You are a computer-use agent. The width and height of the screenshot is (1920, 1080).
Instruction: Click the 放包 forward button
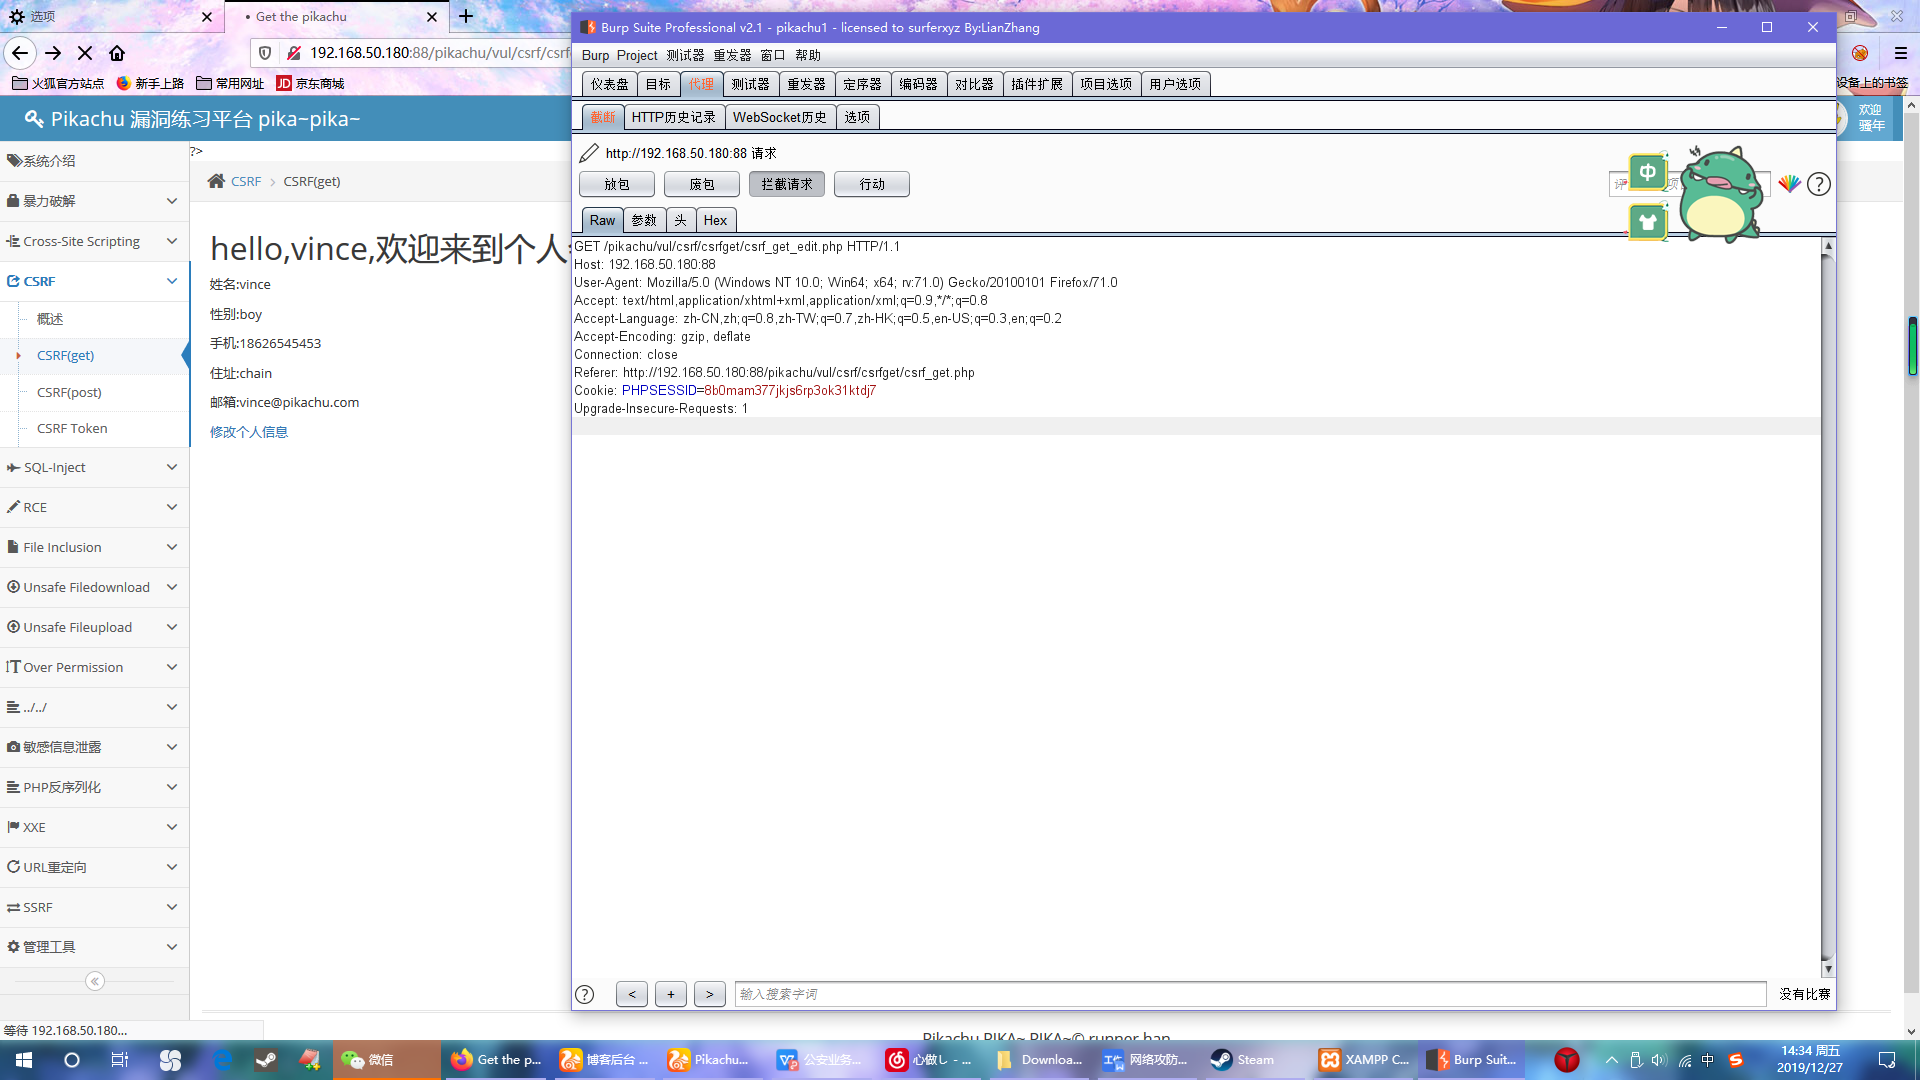(x=616, y=184)
